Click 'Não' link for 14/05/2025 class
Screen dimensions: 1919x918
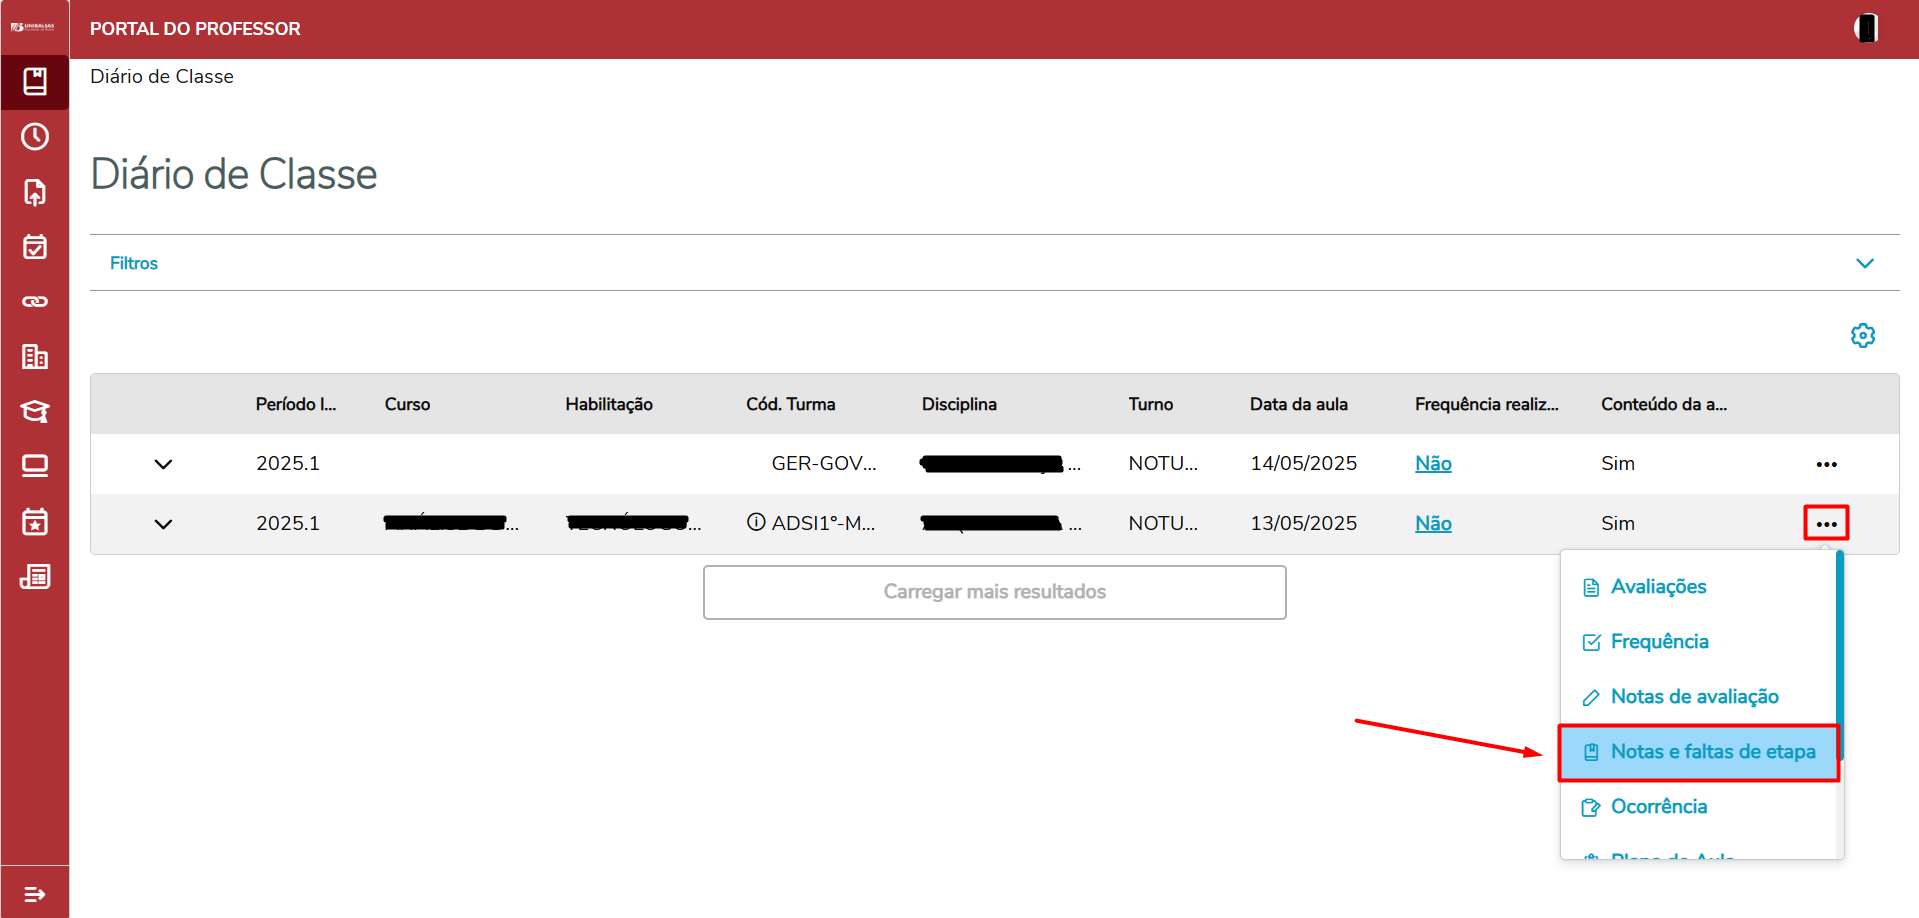(1432, 464)
